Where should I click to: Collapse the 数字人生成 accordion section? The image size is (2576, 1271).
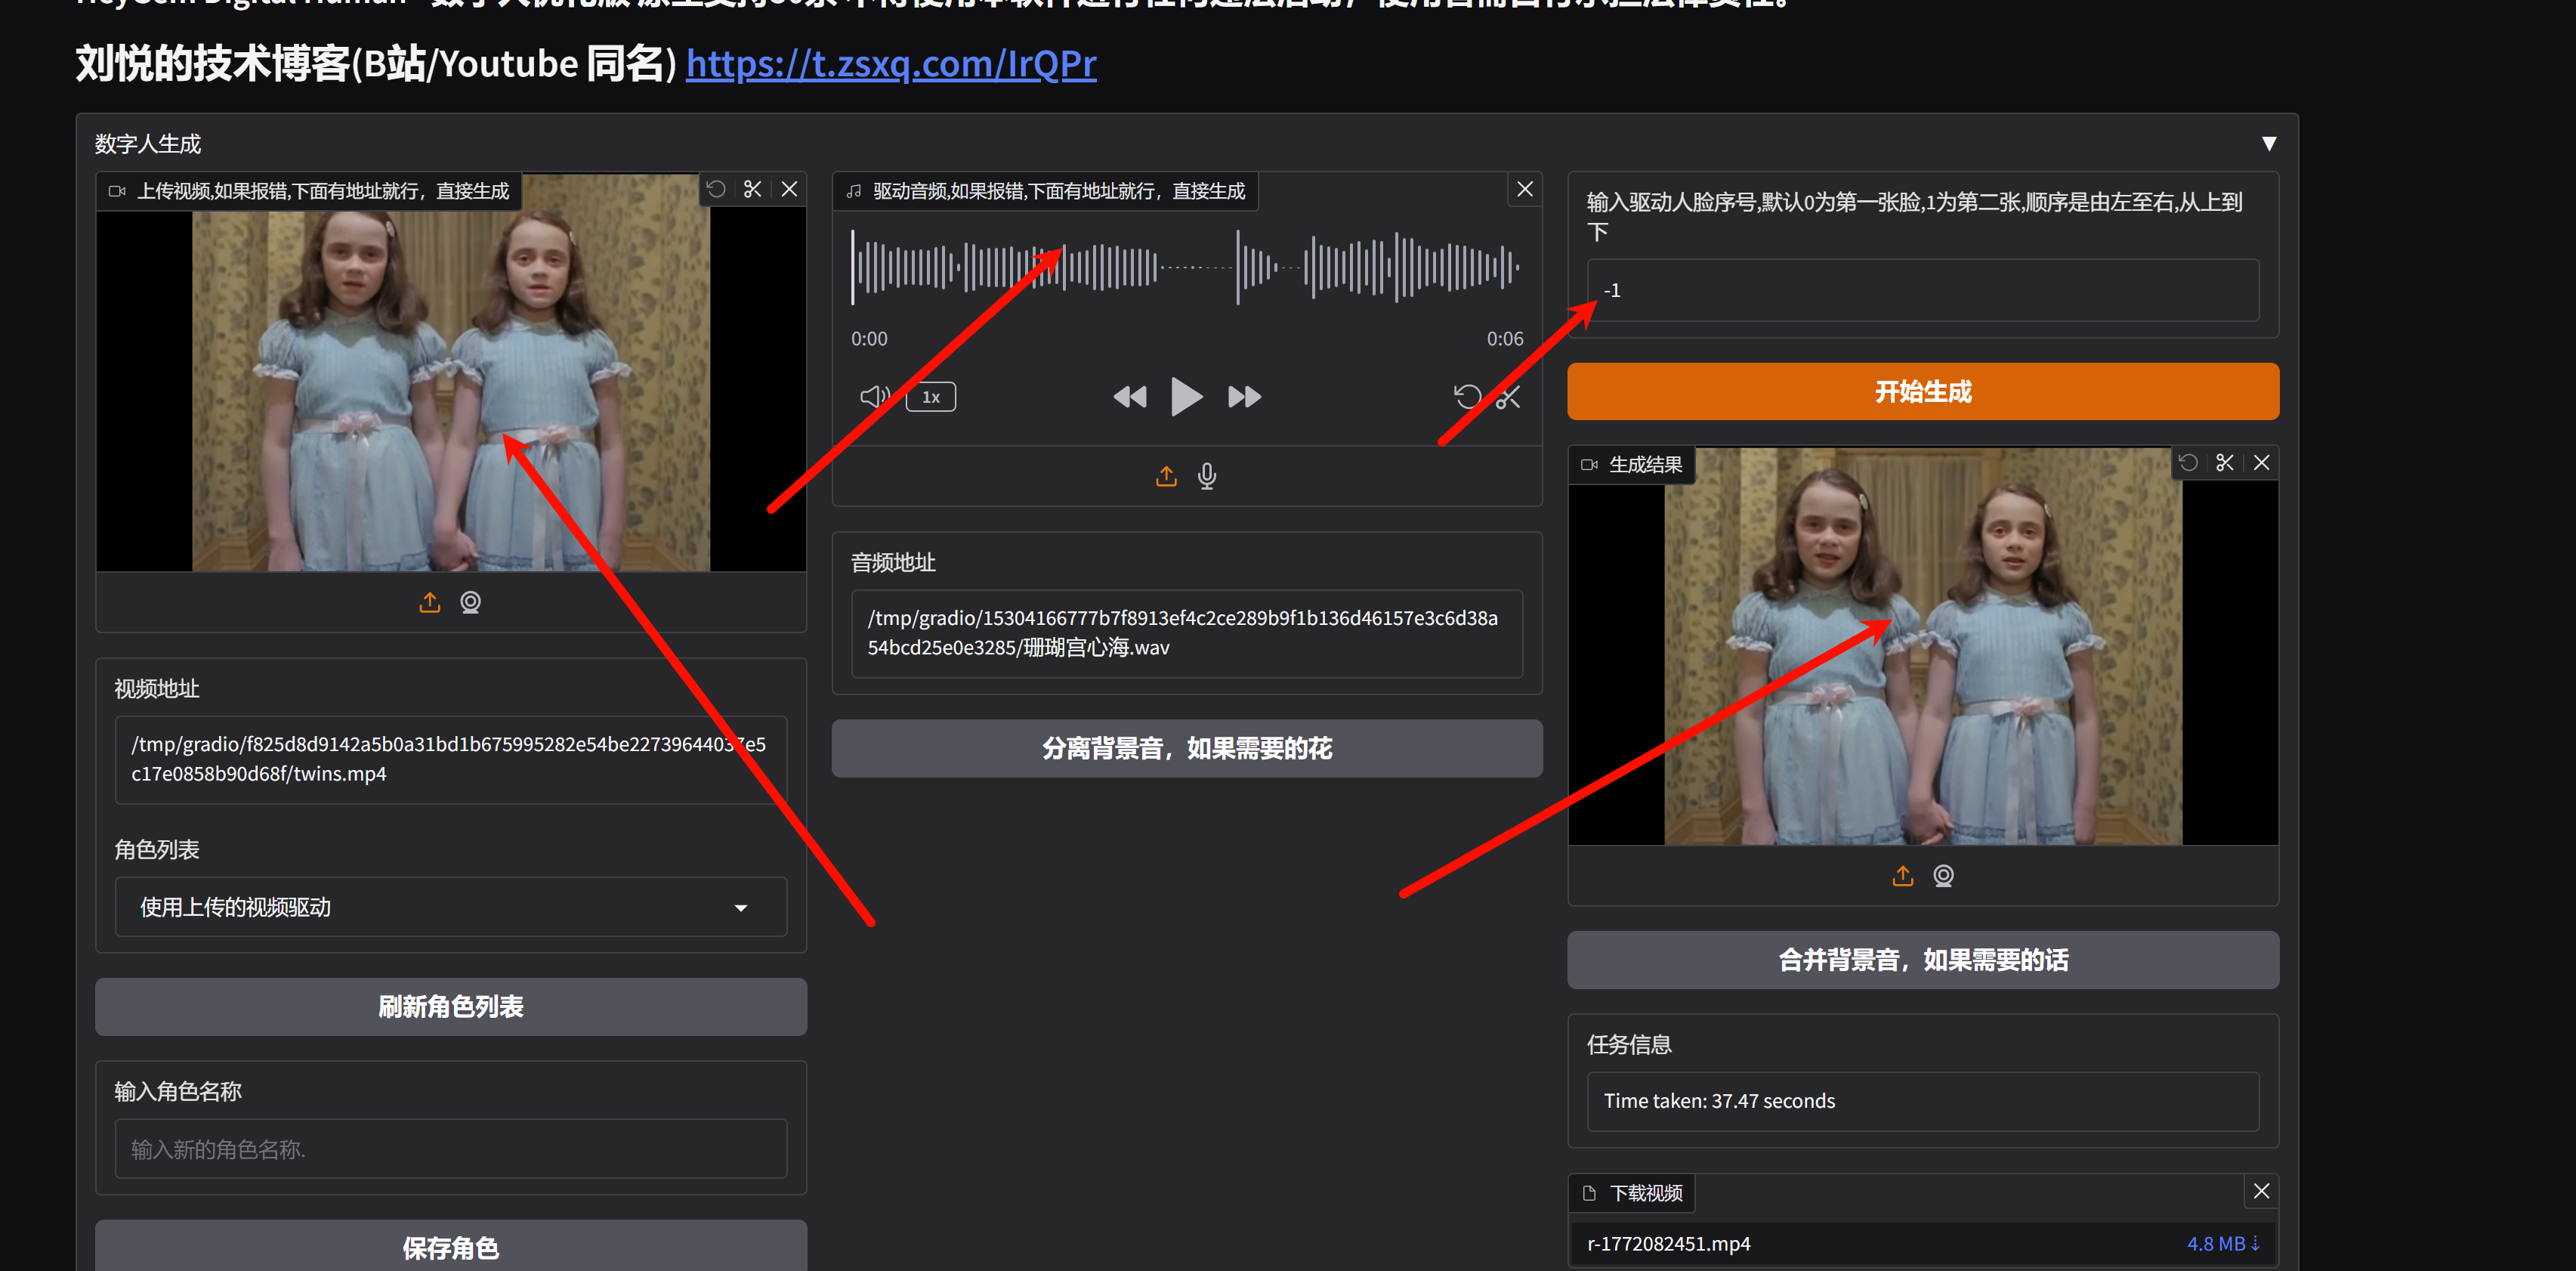pyautogui.click(x=2268, y=144)
